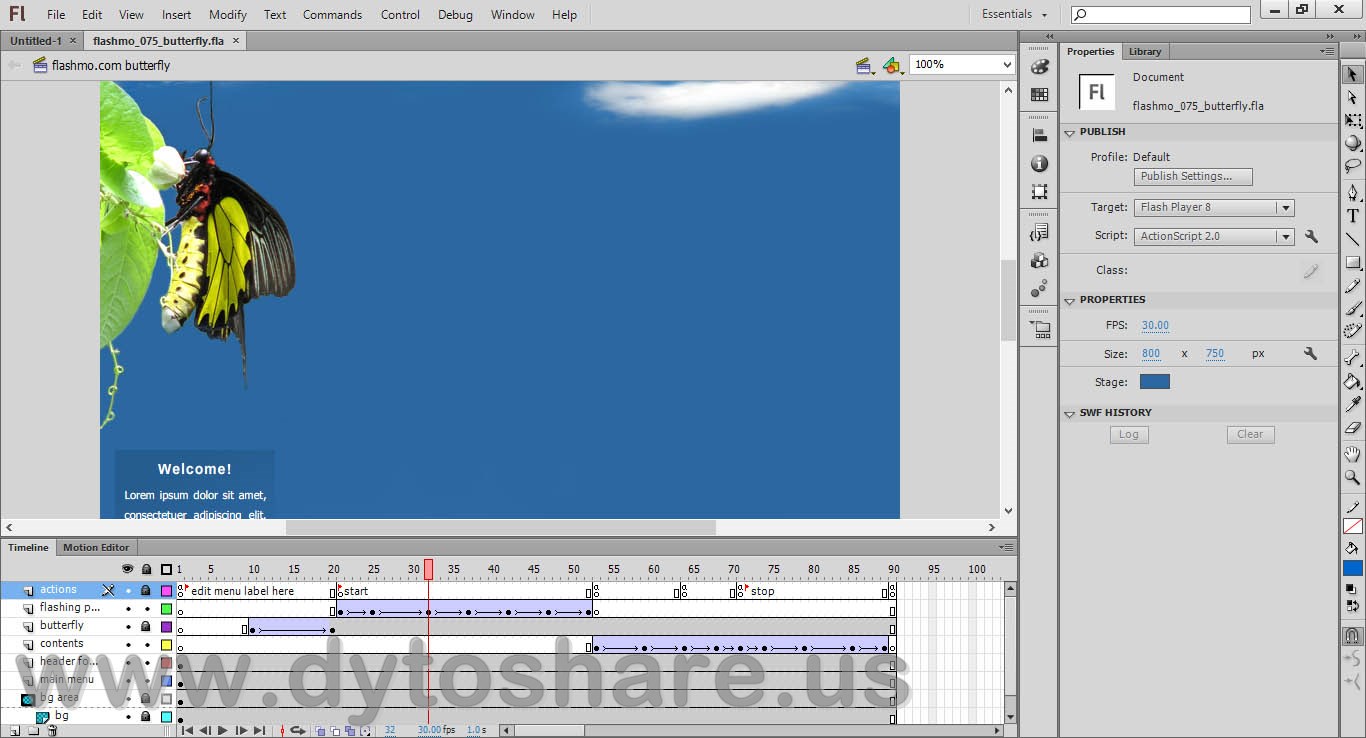The image size is (1366, 738).
Task: Toggle lock on bg layer
Action: coord(146,717)
